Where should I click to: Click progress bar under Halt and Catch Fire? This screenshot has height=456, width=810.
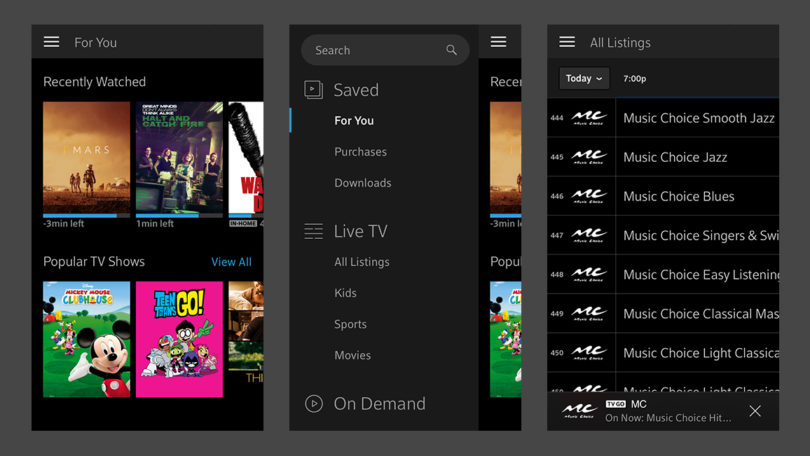179,216
